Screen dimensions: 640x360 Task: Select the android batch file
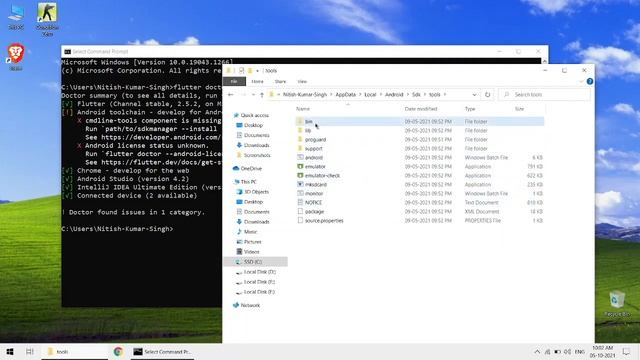[313, 158]
